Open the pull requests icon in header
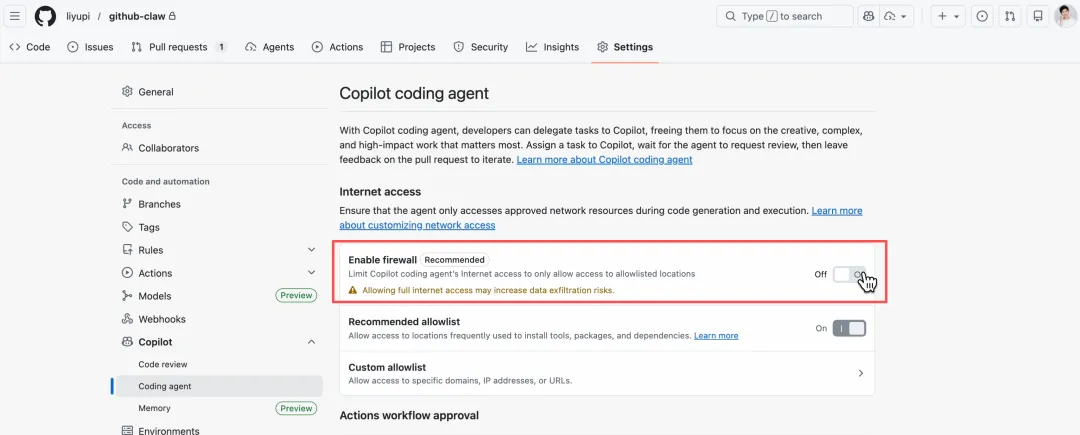 pos(1010,16)
